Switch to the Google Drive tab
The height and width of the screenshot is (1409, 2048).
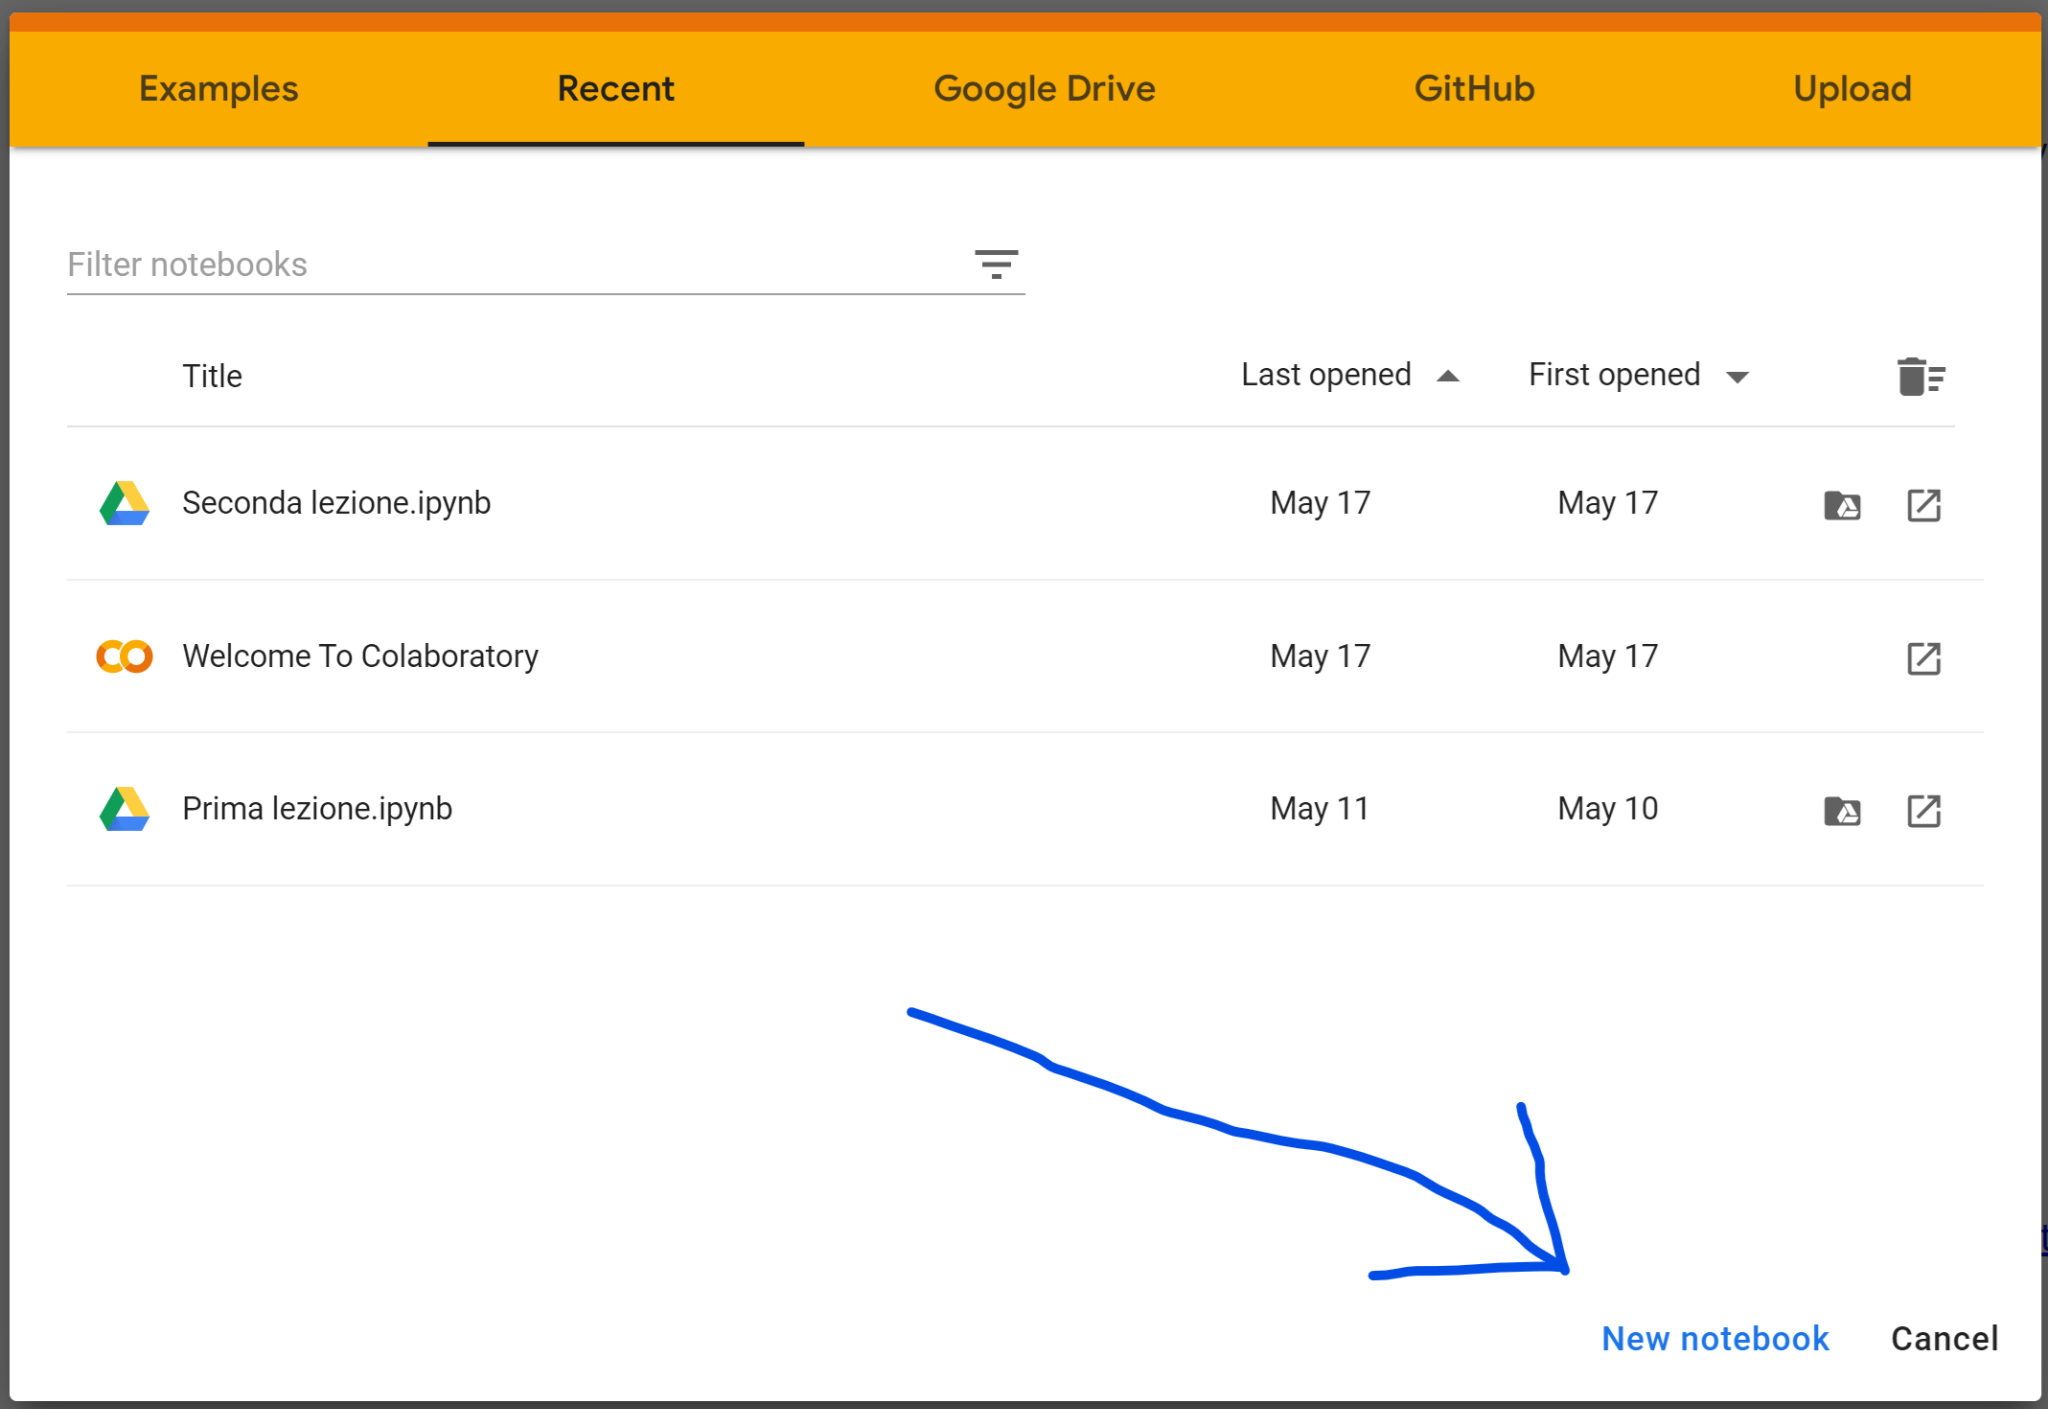point(1044,89)
